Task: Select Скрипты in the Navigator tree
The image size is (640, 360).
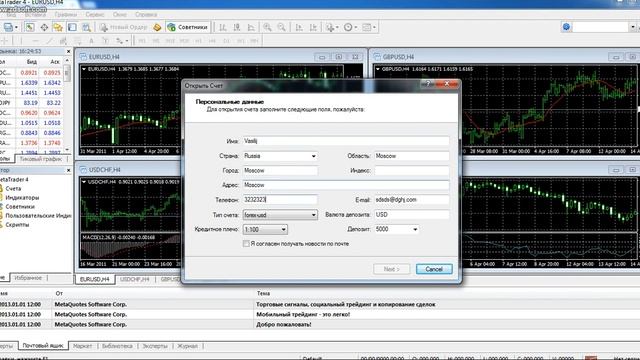Action: coord(17,224)
